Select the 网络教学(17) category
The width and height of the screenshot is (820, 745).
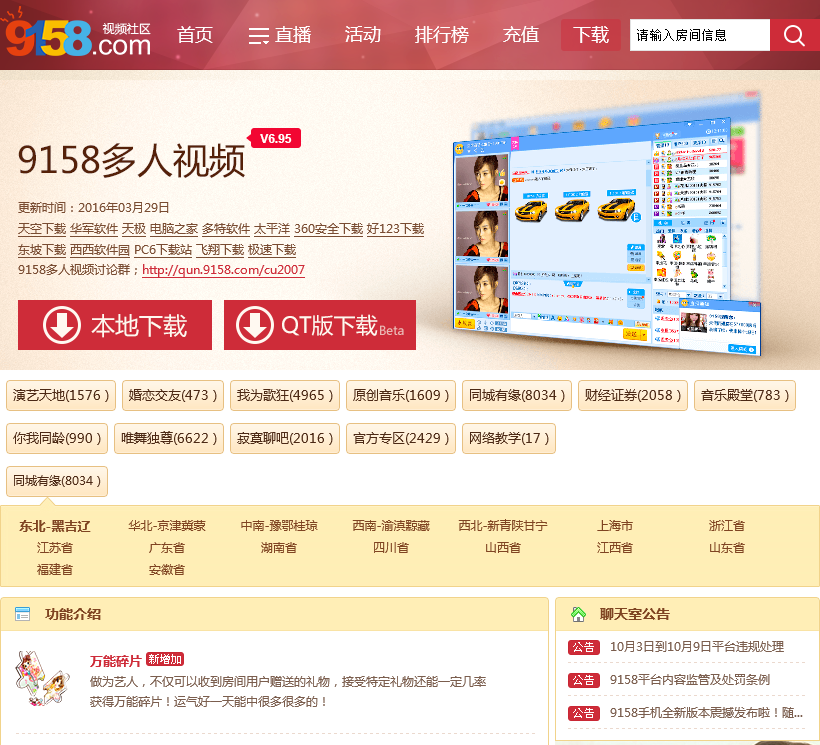509,438
